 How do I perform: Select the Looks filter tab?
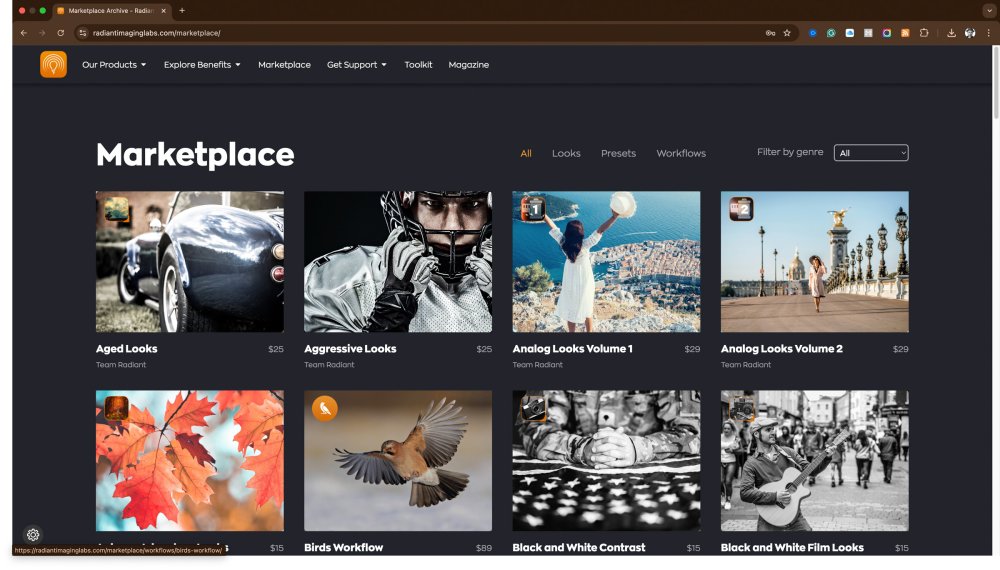pyautogui.click(x=566, y=154)
